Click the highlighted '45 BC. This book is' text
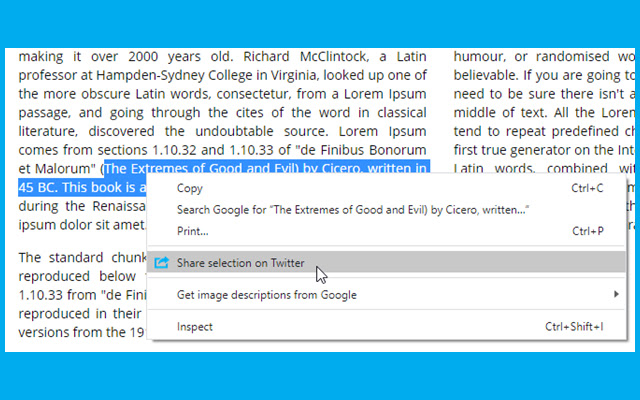The width and height of the screenshot is (640, 400). click(x=78, y=187)
